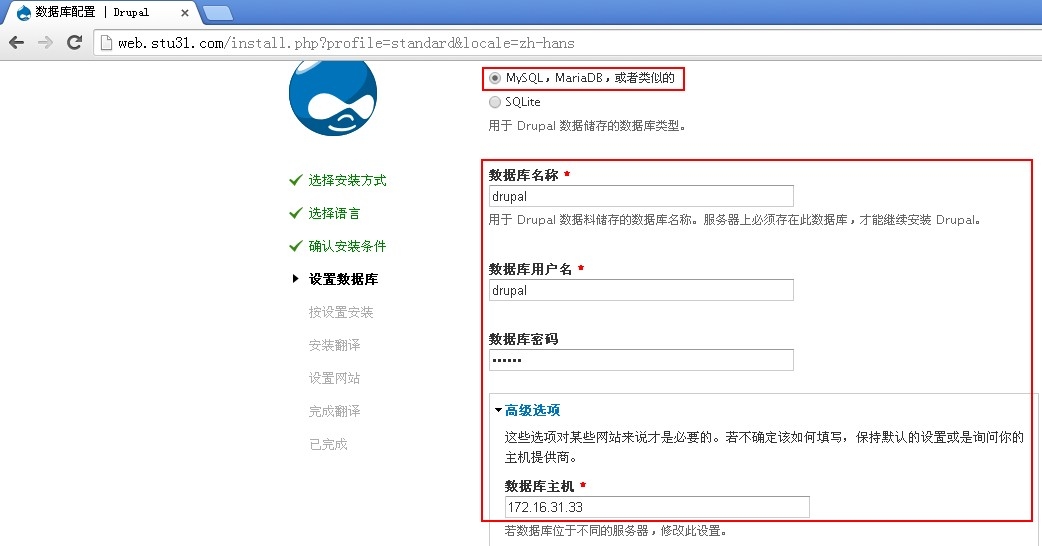Click the browser back arrow button
This screenshot has width=1042, height=546.
17,43
